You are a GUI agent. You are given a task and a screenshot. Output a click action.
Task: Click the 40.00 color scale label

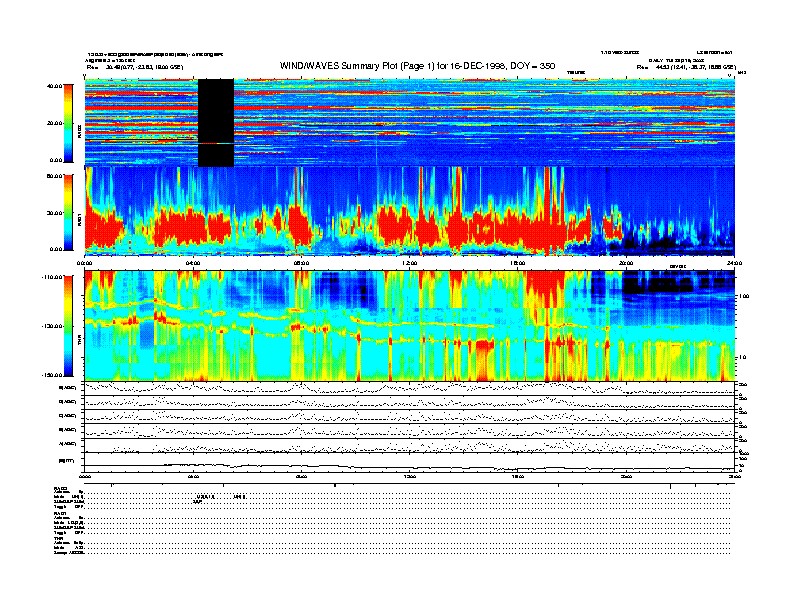(55, 86)
